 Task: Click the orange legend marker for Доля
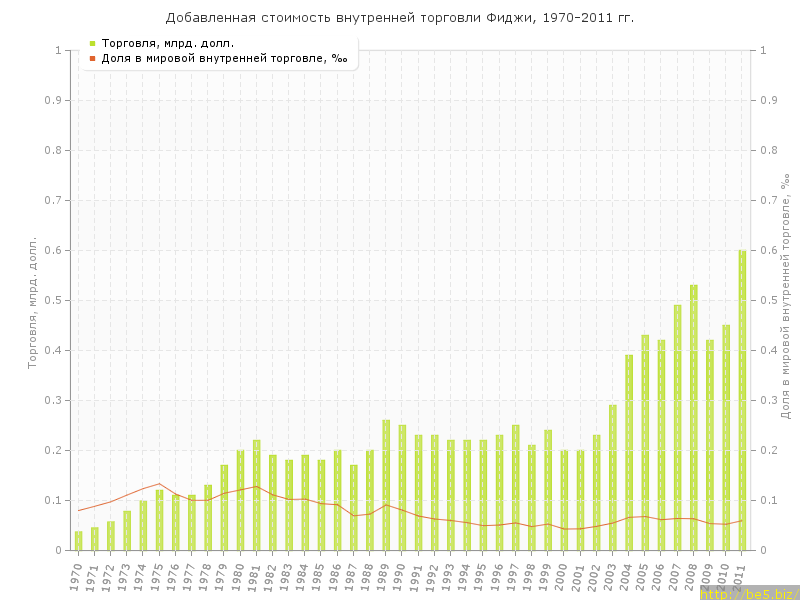click(93, 58)
